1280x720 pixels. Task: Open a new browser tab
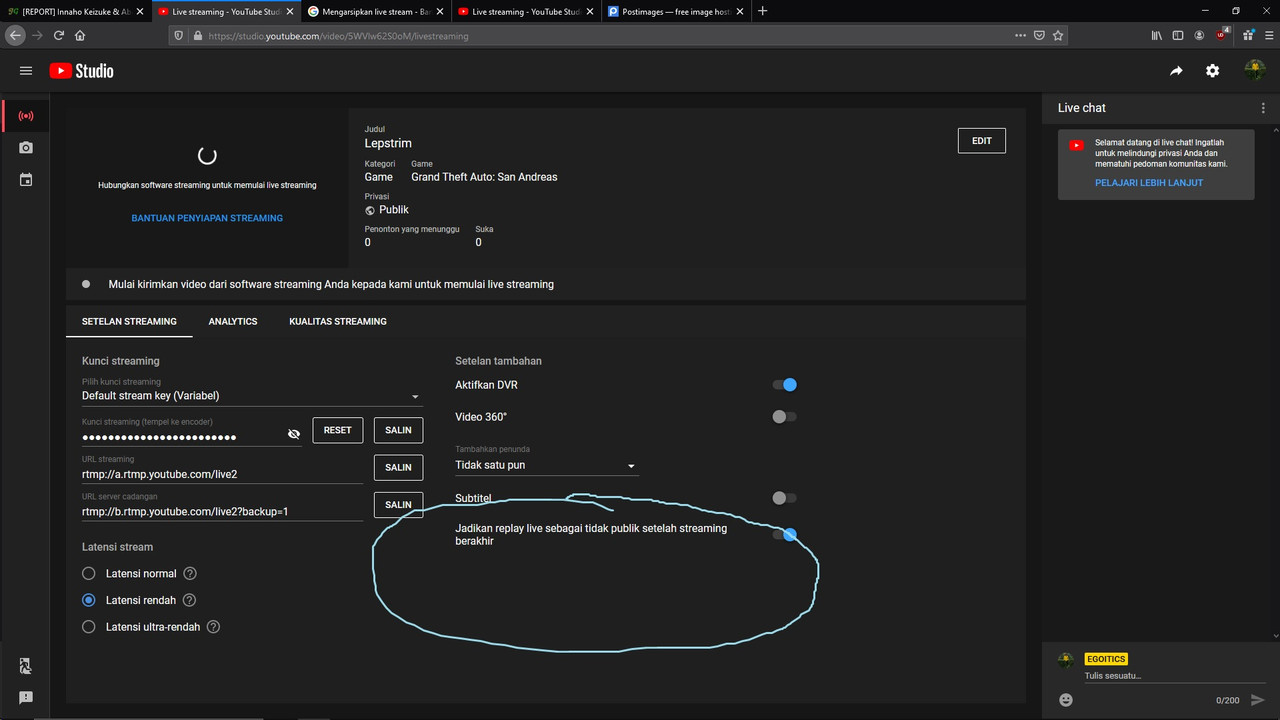coord(763,11)
